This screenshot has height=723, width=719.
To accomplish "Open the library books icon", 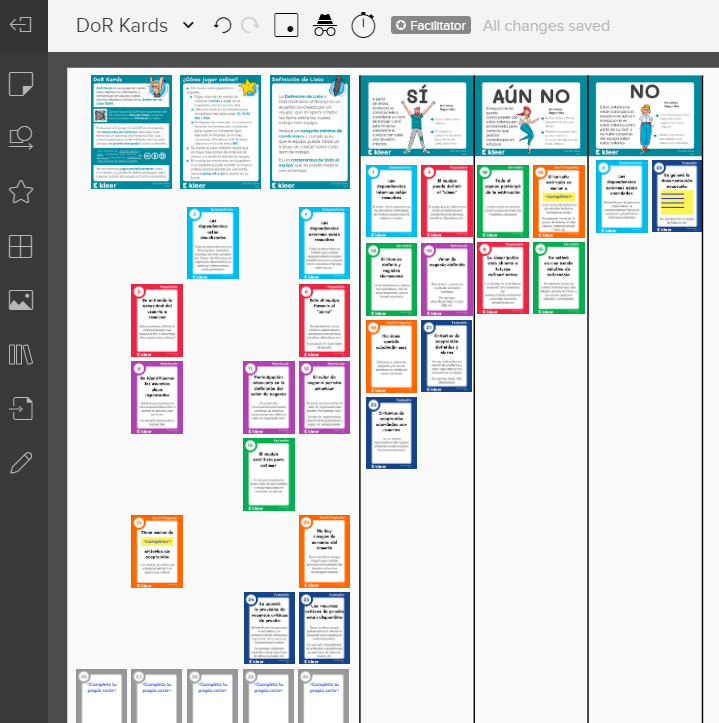I will 21,354.
